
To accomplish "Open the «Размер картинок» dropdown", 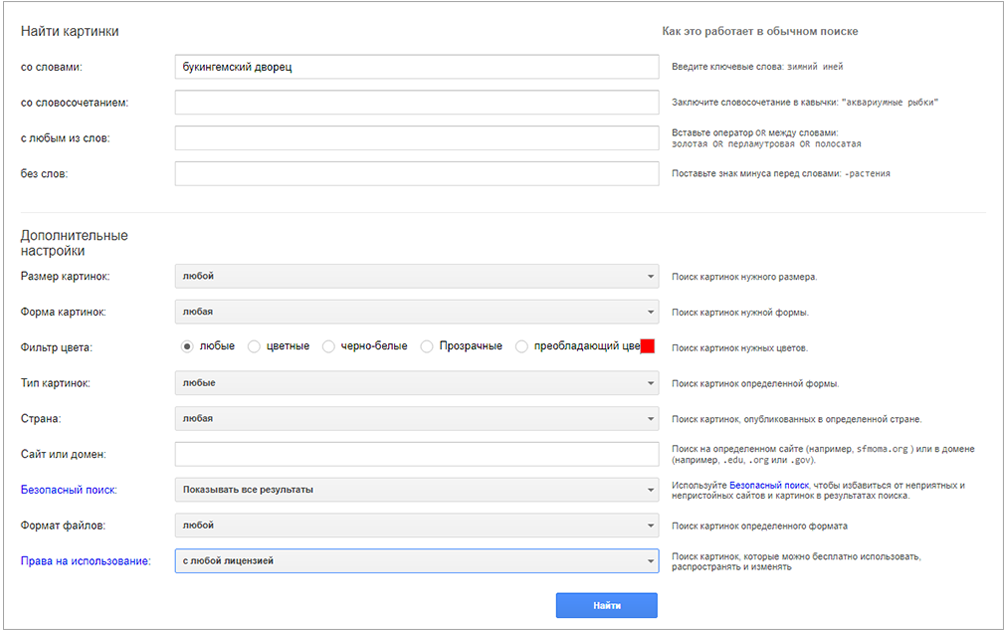I will (x=416, y=276).
